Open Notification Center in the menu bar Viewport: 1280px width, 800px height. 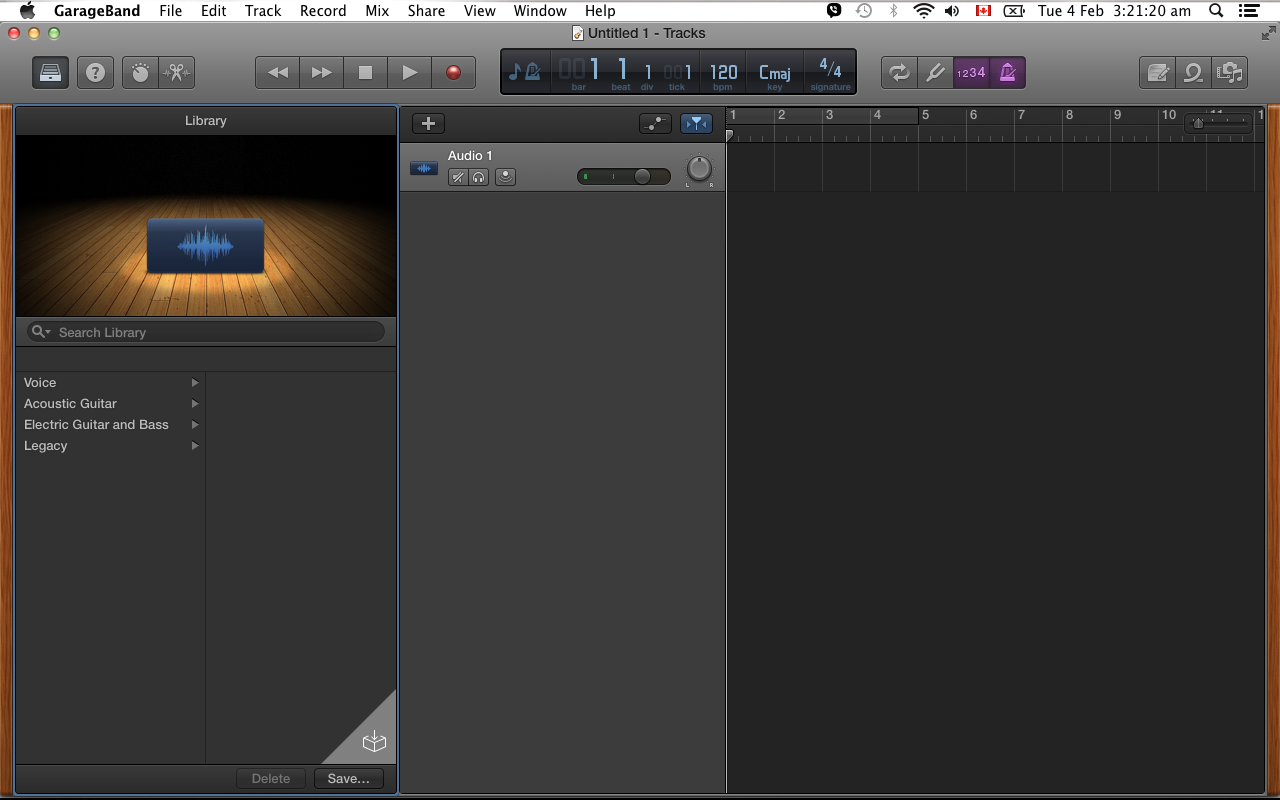pyautogui.click(x=1248, y=11)
